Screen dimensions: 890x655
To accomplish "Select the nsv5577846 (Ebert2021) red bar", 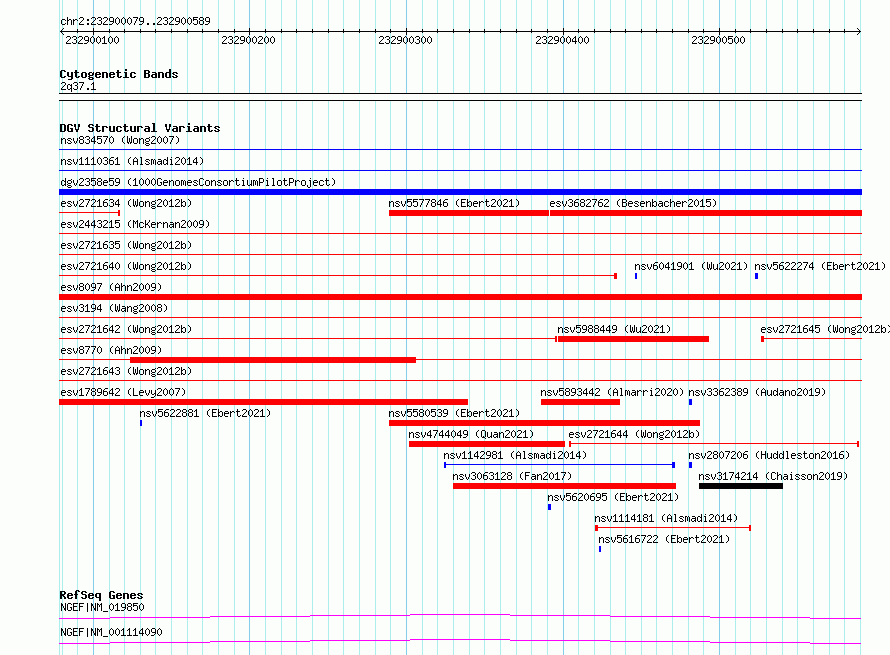I will pos(469,213).
